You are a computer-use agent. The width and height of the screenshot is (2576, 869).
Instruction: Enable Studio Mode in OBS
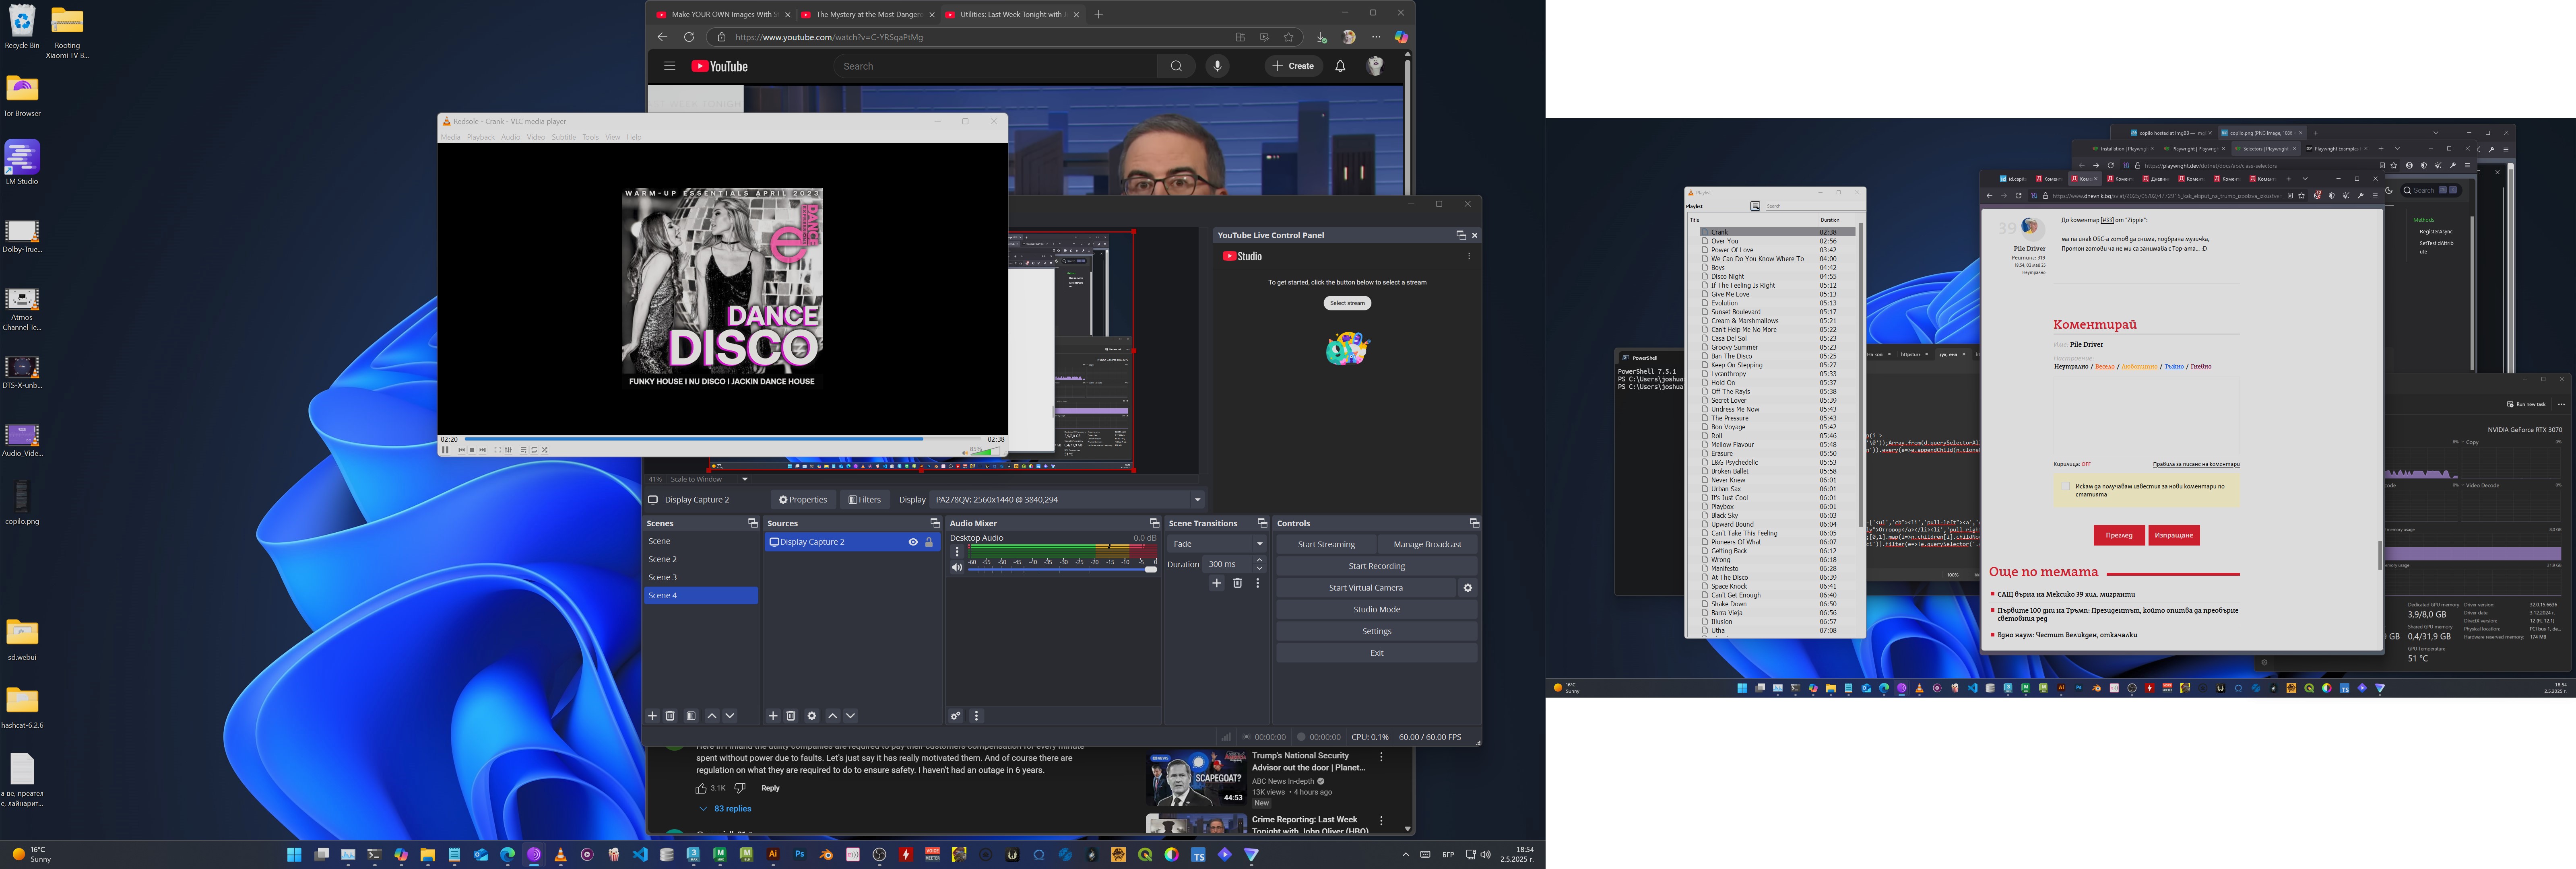[x=1377, y=610]
